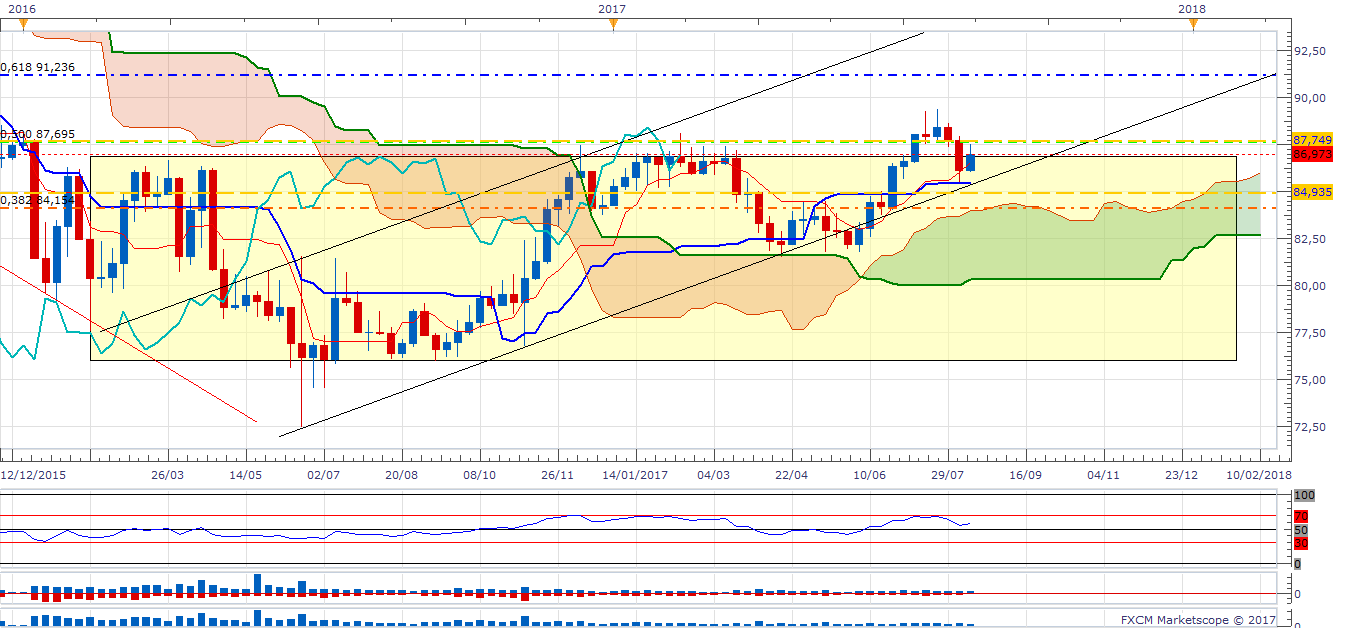The height and width of the screenshot is (628, 1349).
Task: Click the red RSI 30 level label
Action: pyautogui.click(x=1300, y=543)
